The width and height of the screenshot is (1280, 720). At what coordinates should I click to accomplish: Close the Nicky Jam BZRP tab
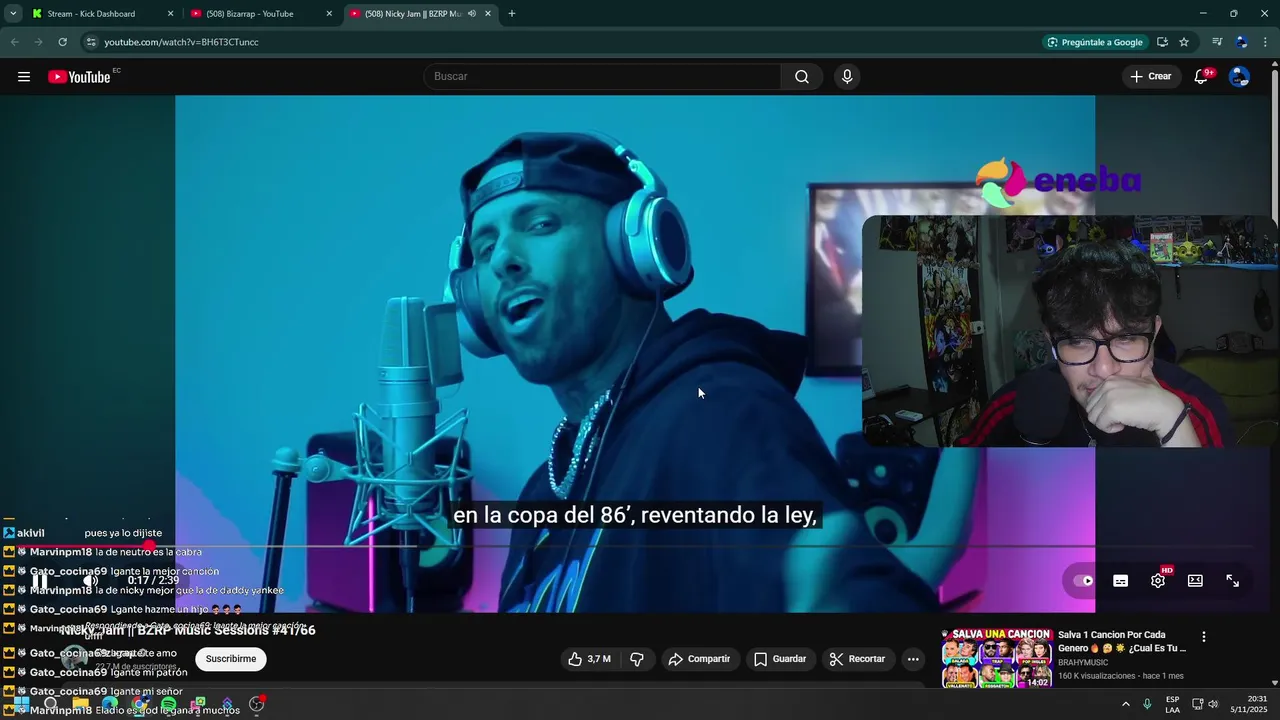coord(488,14)
